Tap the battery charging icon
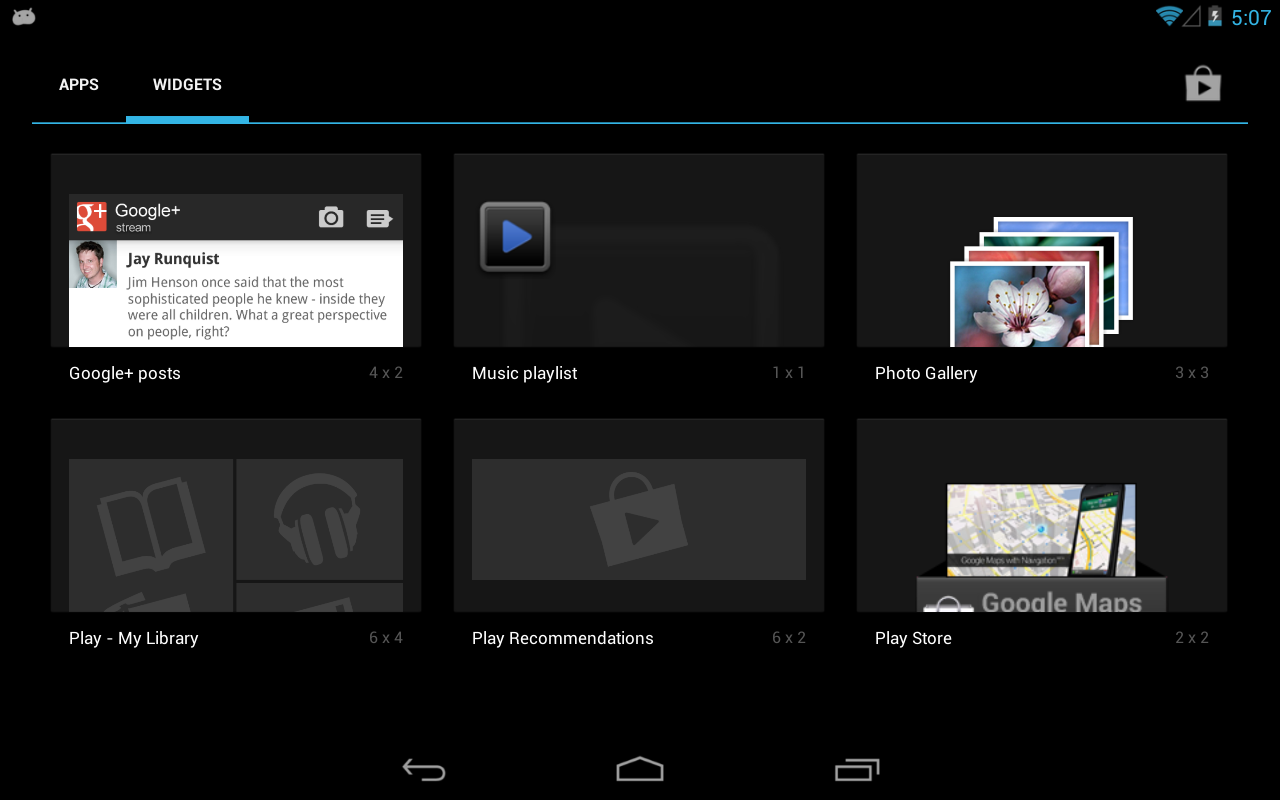Image resolution: width=1280 pixels, height=800 pixels. click(x=1215, y=16)
